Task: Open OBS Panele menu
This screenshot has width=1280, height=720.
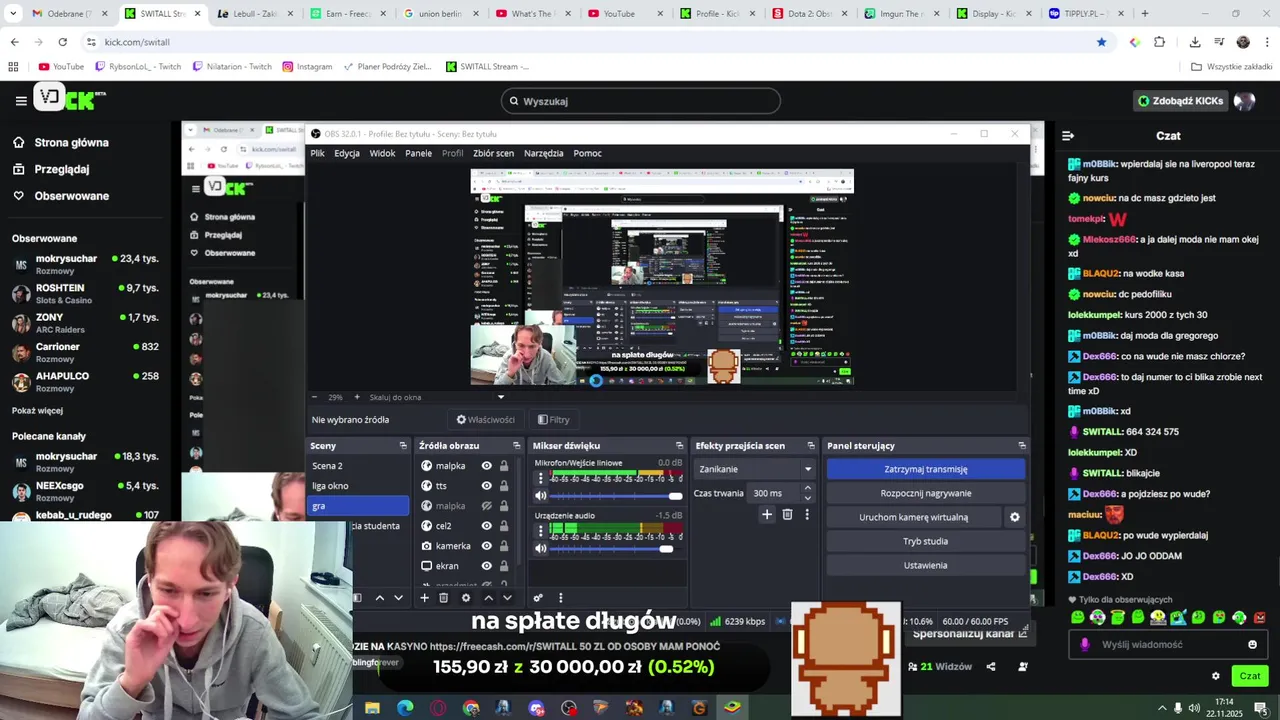Action: pyautogui.click(x=418, y=153)
